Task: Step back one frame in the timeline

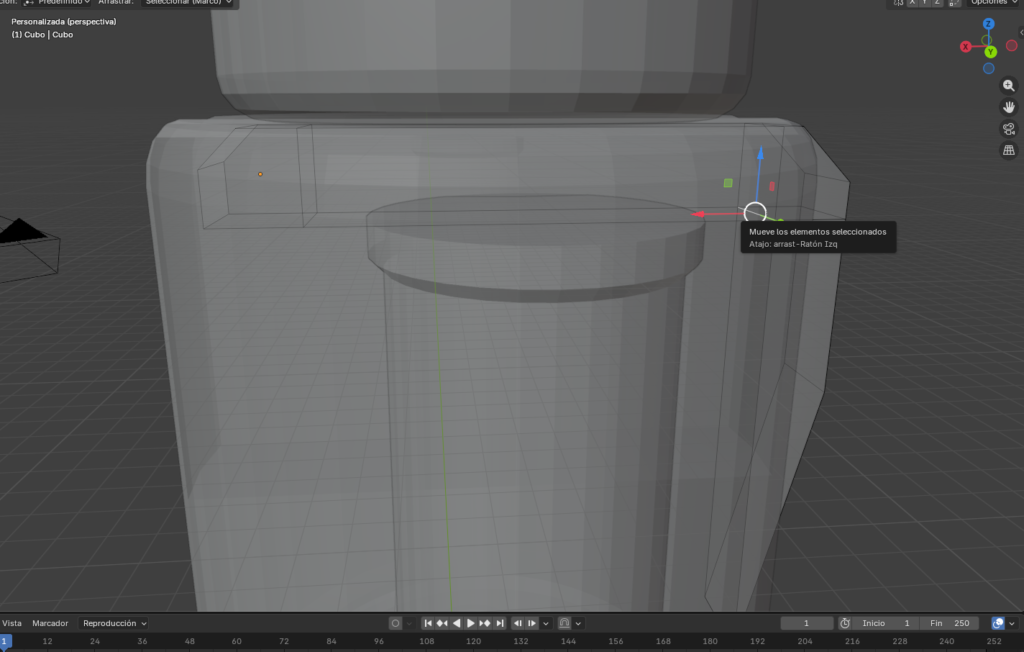Action: tap(517, 623)
